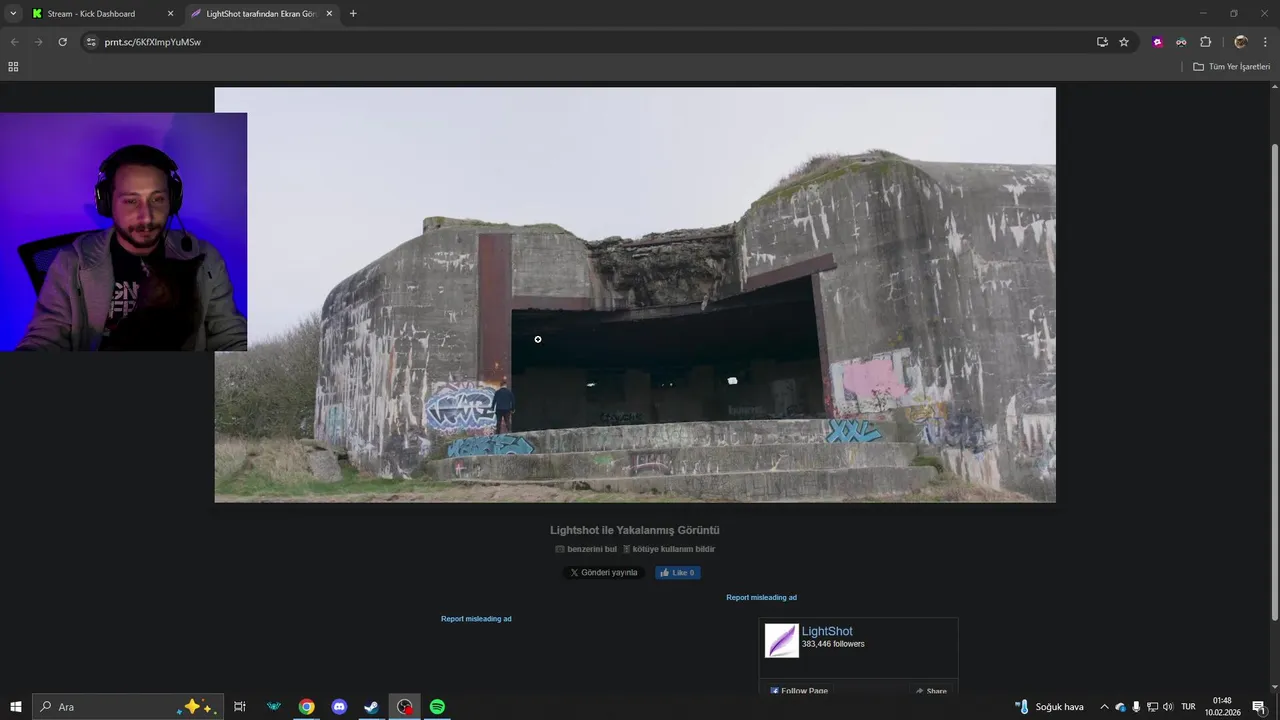Open the LightShot Facebook page title link

[x=827, y=631]
